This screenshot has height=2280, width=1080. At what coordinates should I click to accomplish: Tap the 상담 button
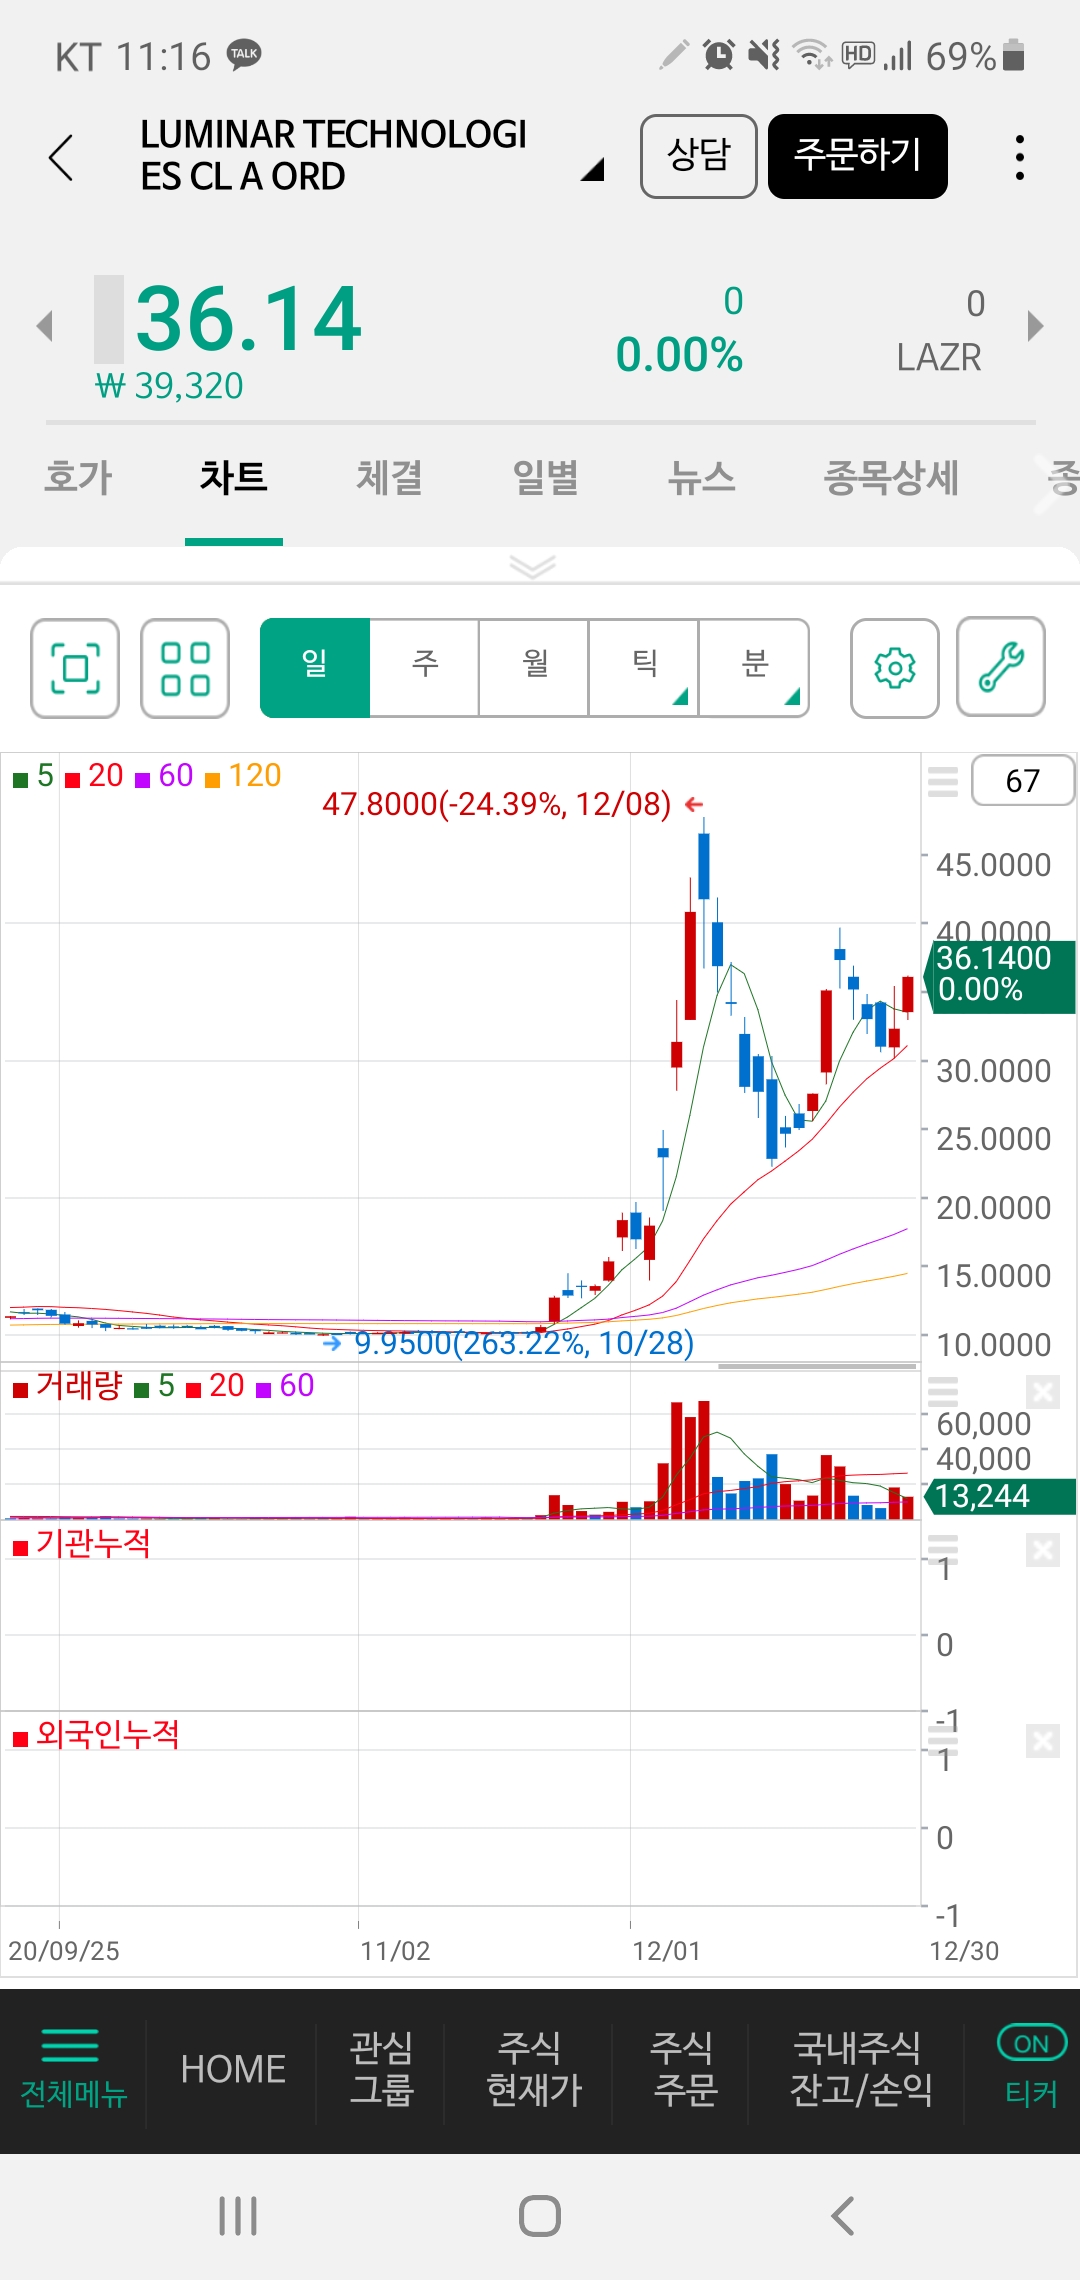tap(699, 156)
